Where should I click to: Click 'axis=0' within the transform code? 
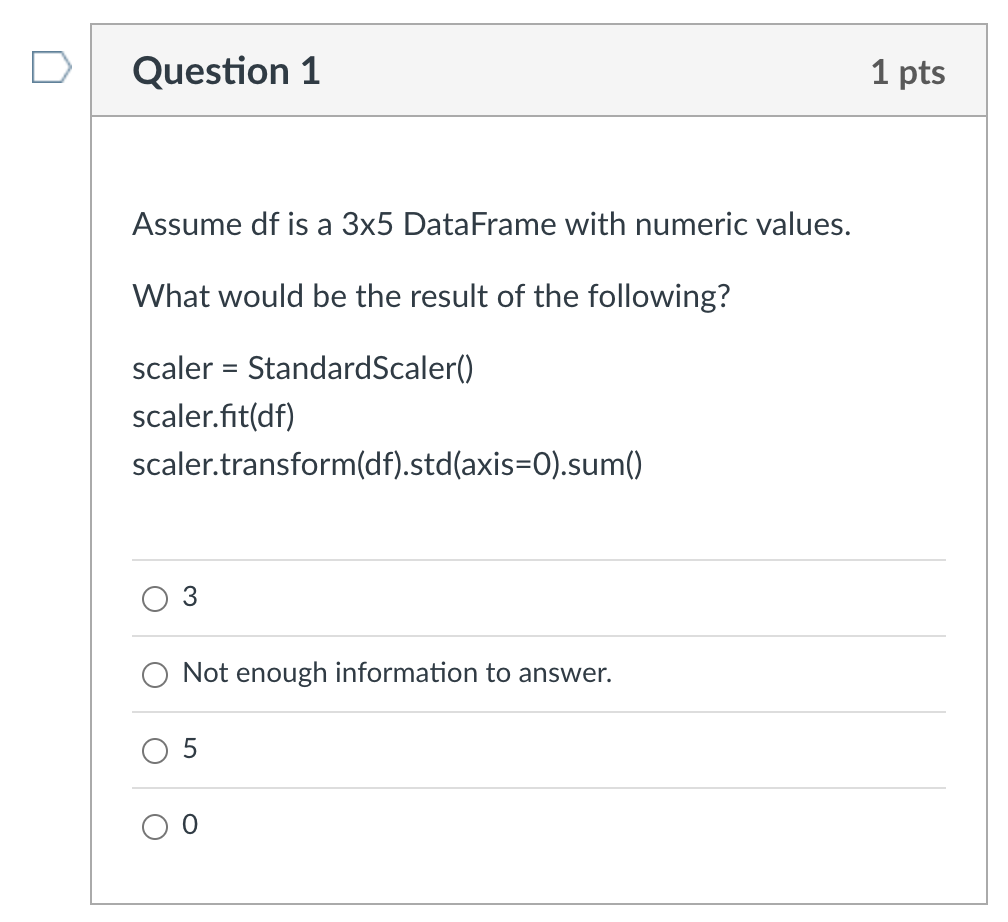pos(508,464)
